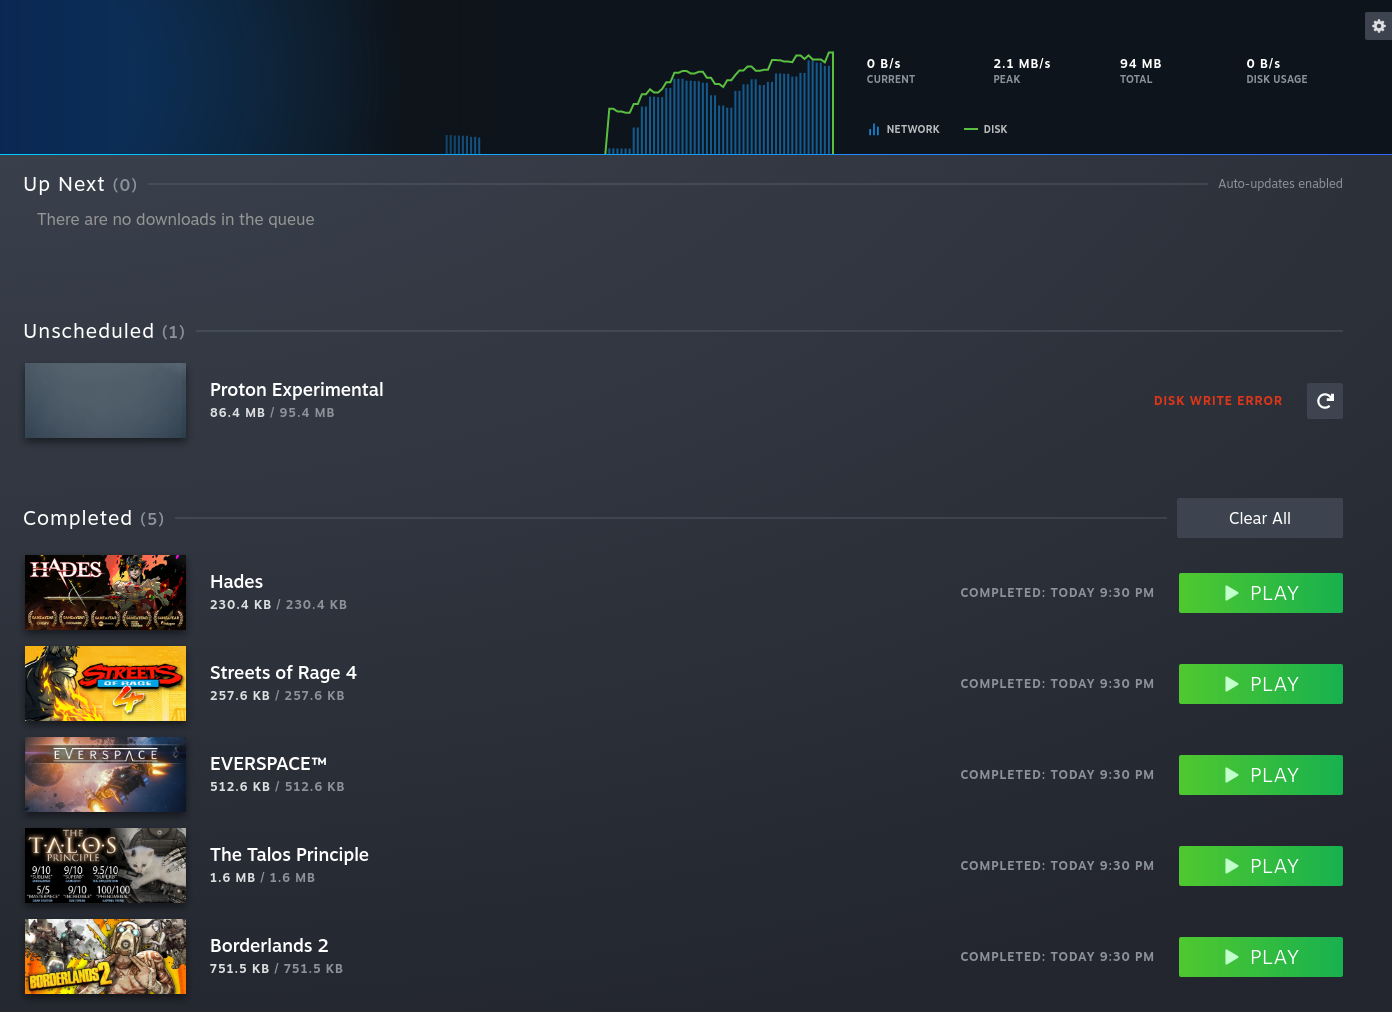Start Borderlands 2 with Play button
The width and height of the screenshot is (1392, 1012).
point(1261,957)
